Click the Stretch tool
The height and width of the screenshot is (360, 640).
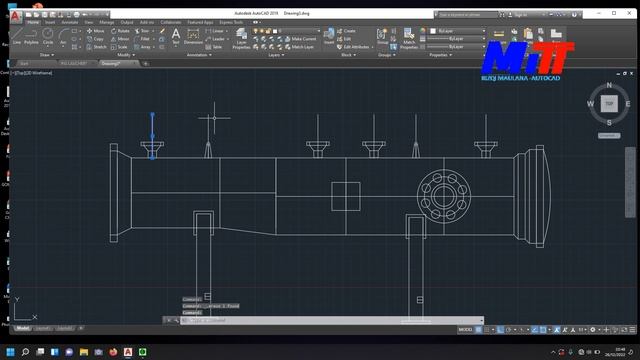(97, 47)
